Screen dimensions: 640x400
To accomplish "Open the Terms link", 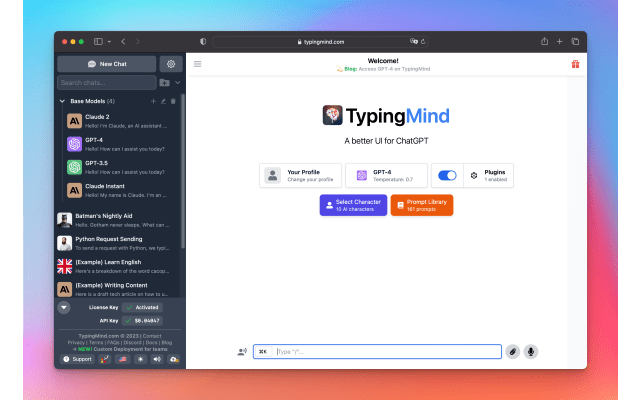I will coord(96,342).
